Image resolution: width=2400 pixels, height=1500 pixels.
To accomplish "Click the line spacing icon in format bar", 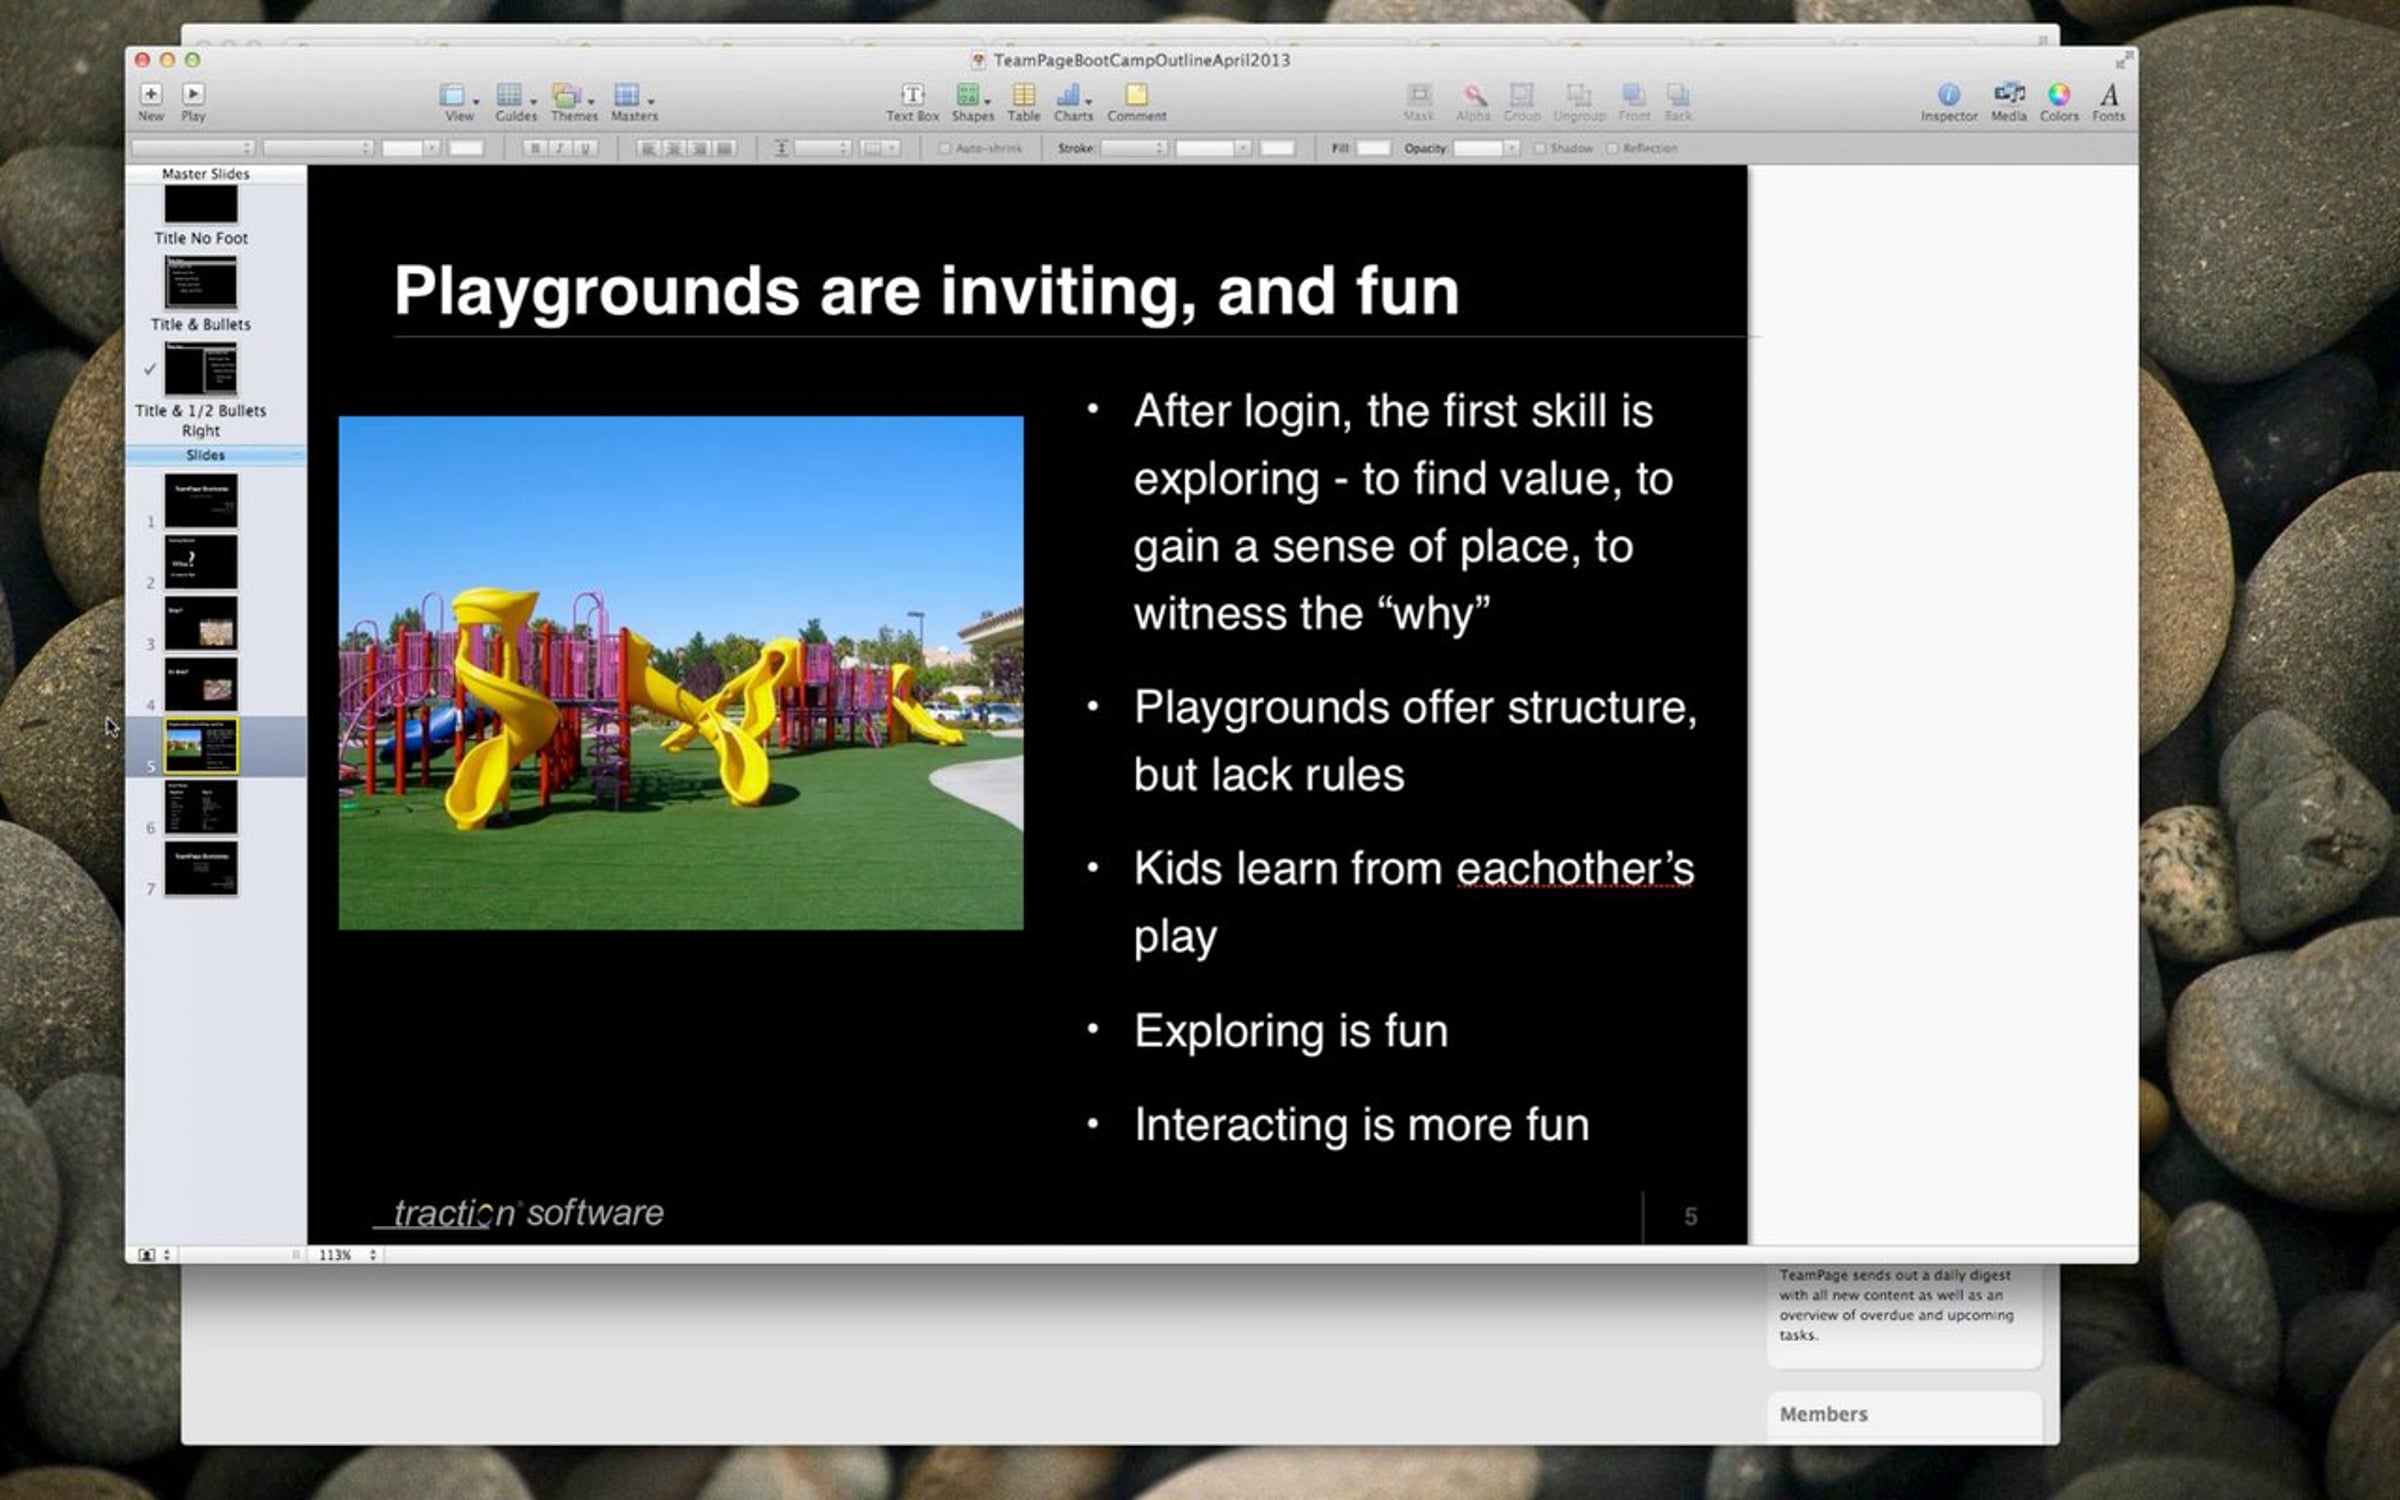I will [x=781, y=148].
